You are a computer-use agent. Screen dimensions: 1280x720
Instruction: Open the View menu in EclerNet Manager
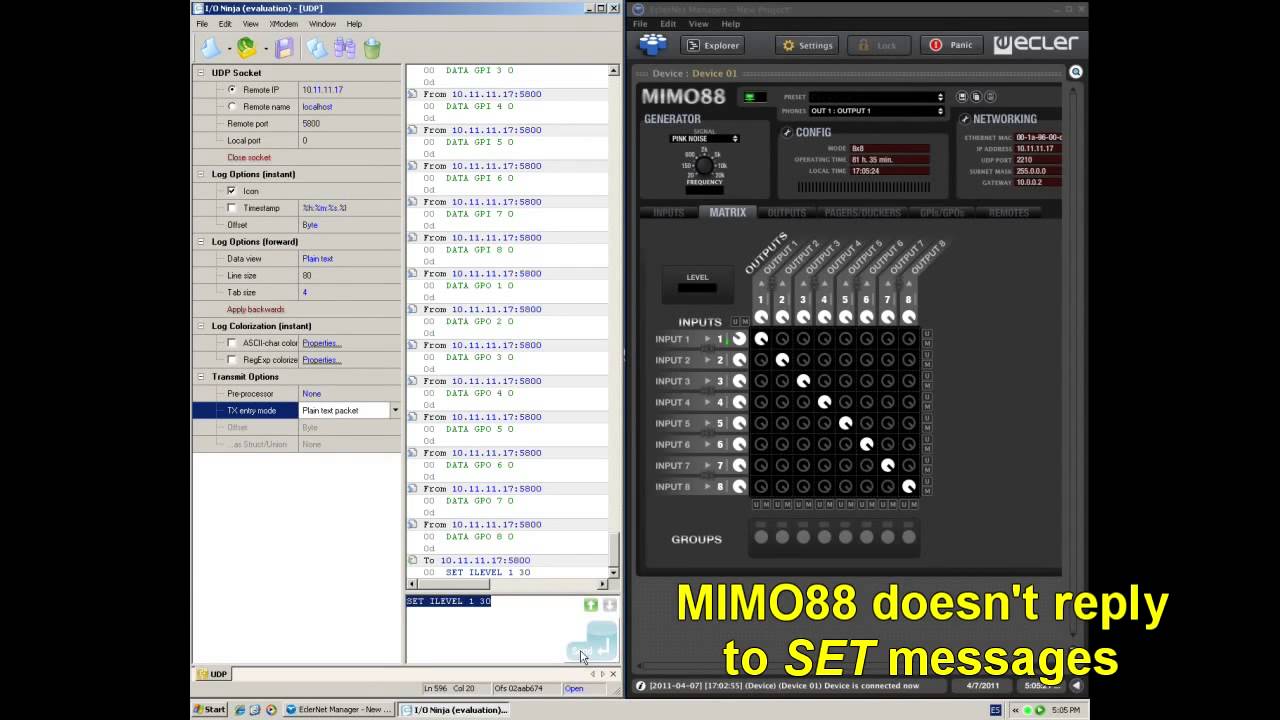tap(699, 24)
